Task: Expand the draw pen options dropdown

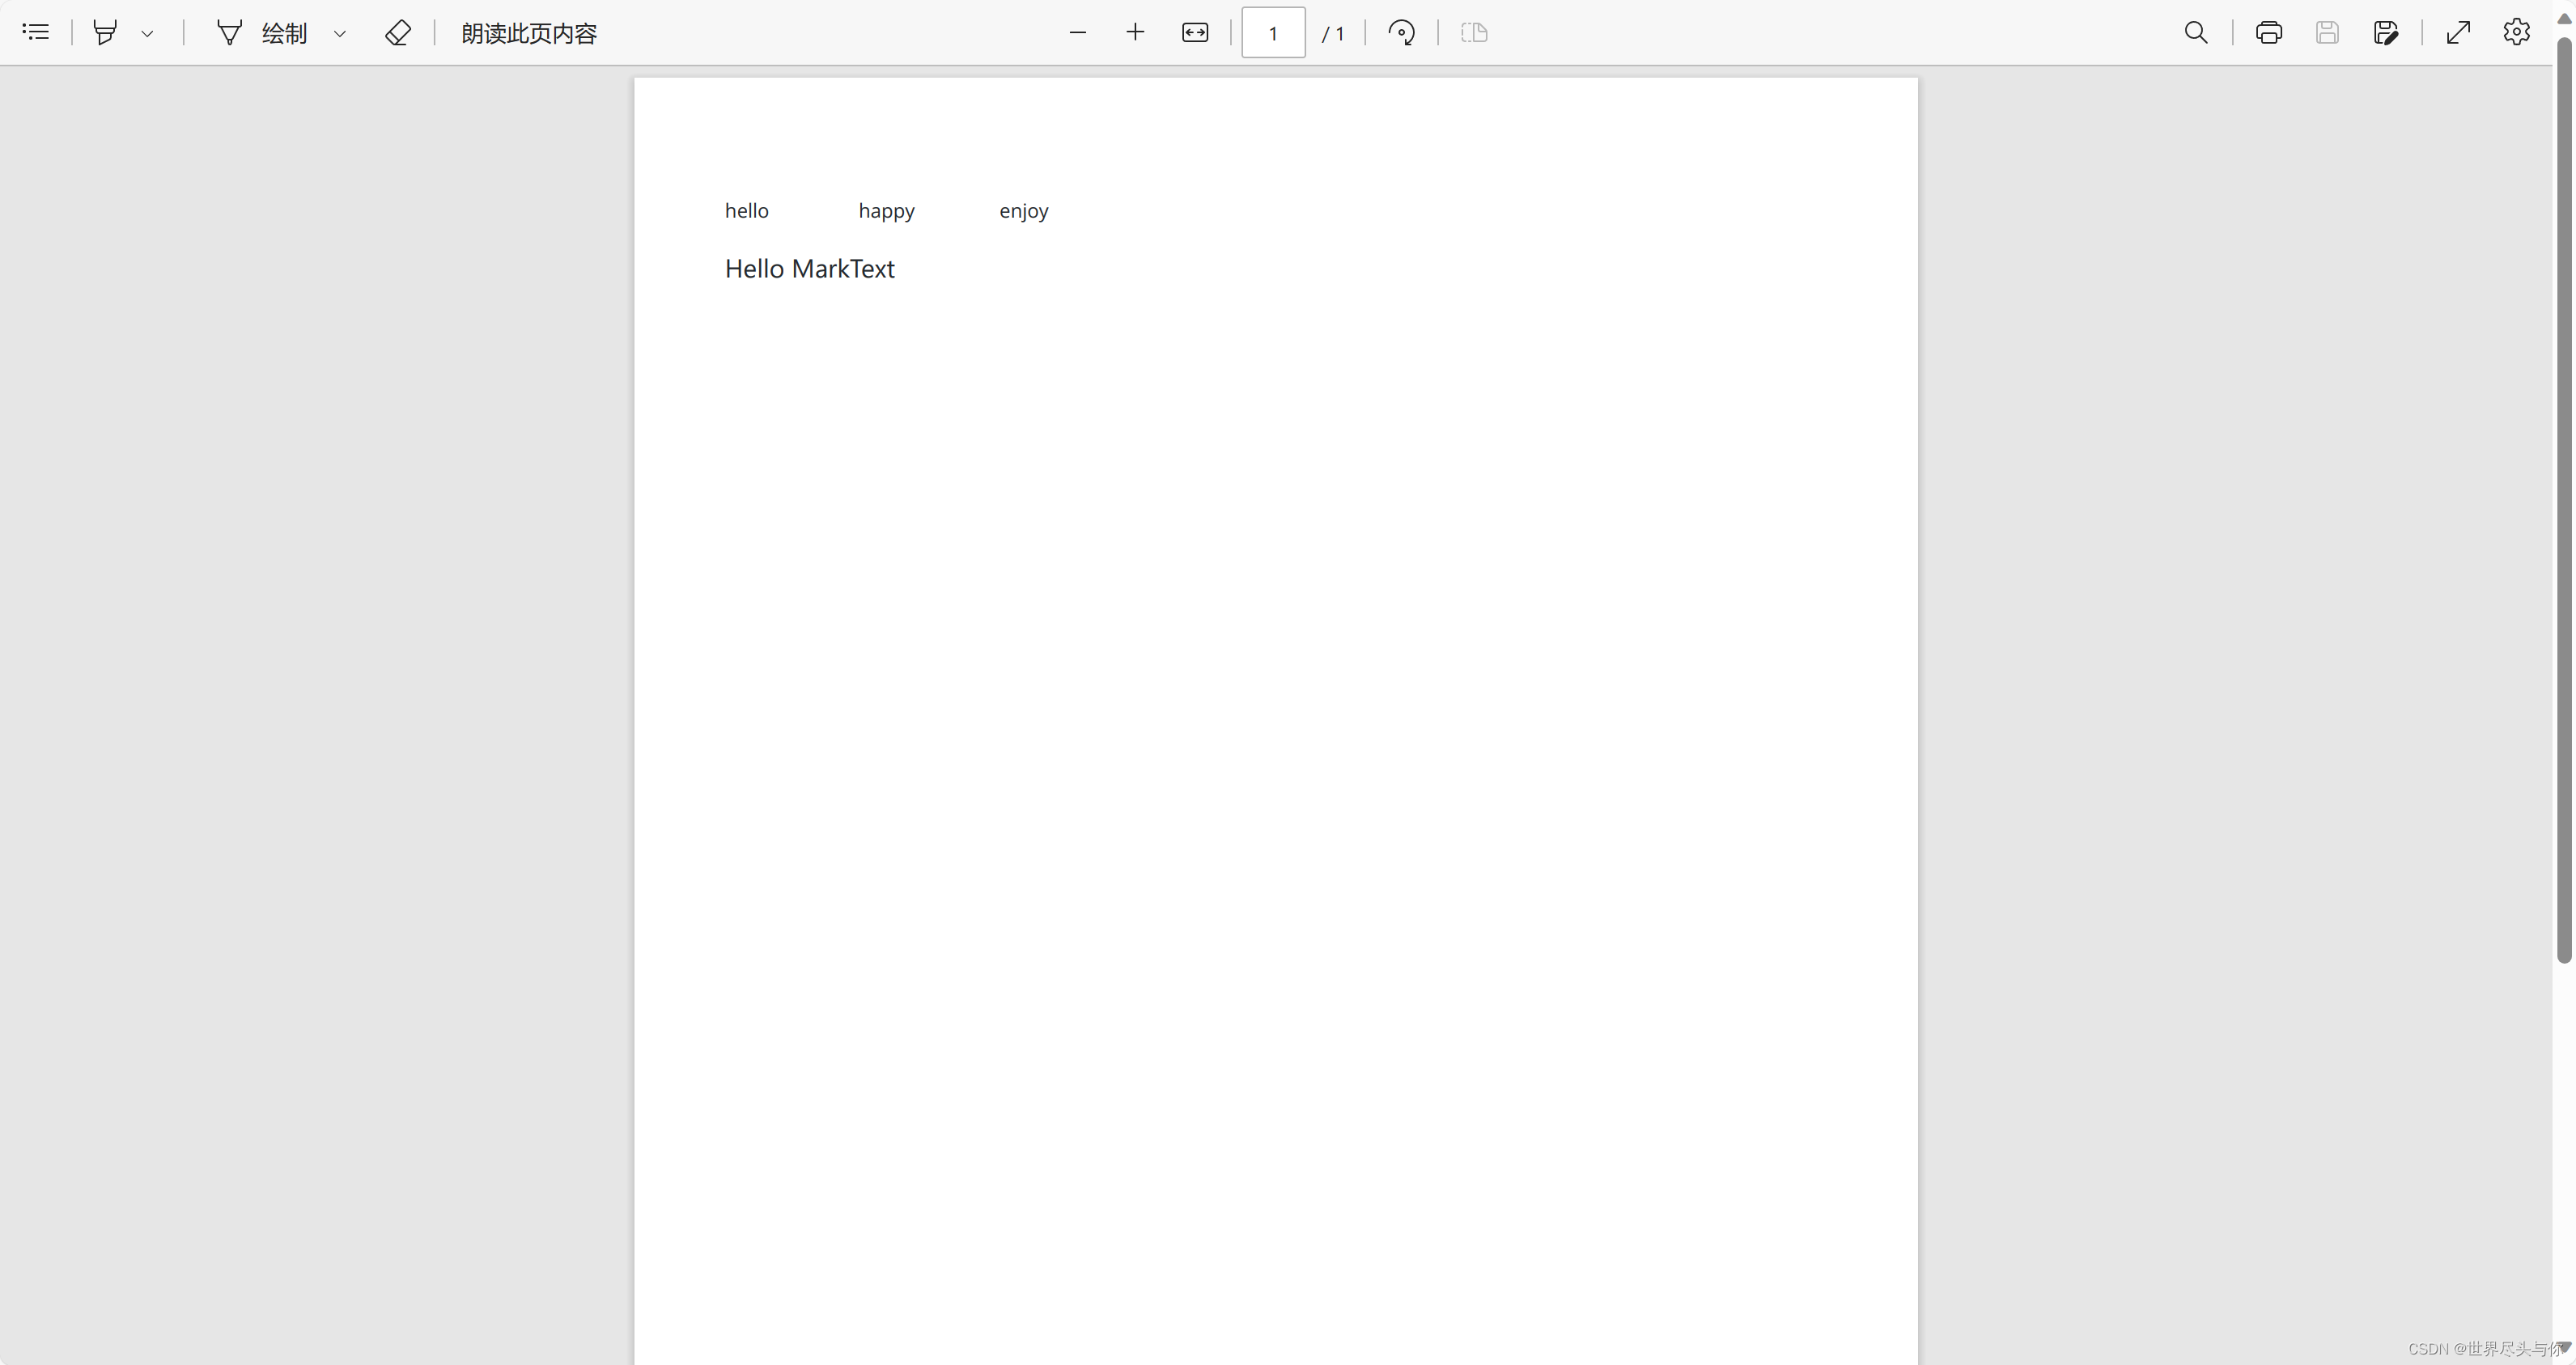Action: (340, 33)
